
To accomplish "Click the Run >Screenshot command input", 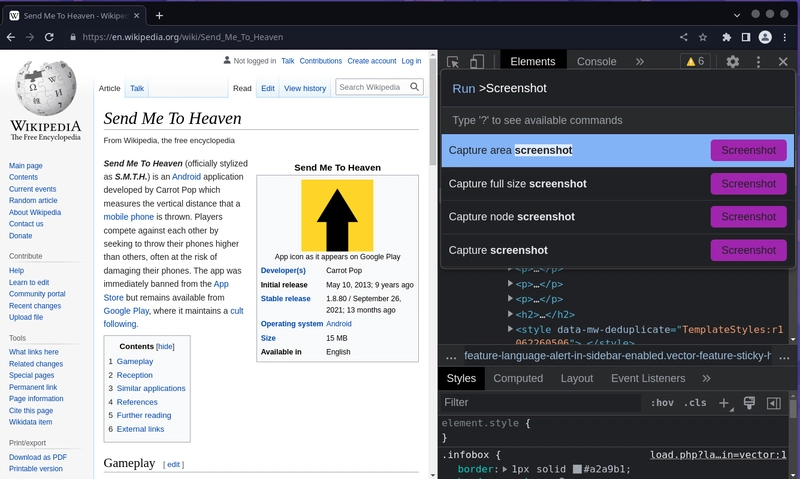I will pyautogui.click(x=617, y=88).
